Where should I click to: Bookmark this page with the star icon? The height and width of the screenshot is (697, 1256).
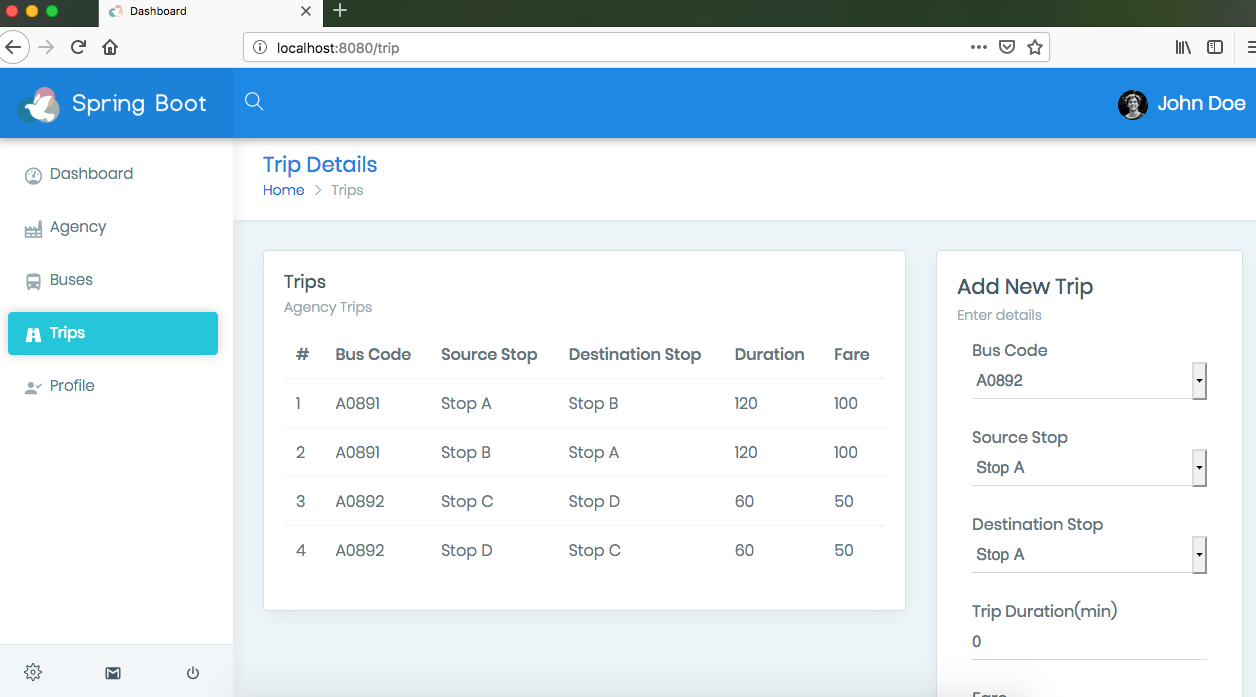coord(1035,47)
